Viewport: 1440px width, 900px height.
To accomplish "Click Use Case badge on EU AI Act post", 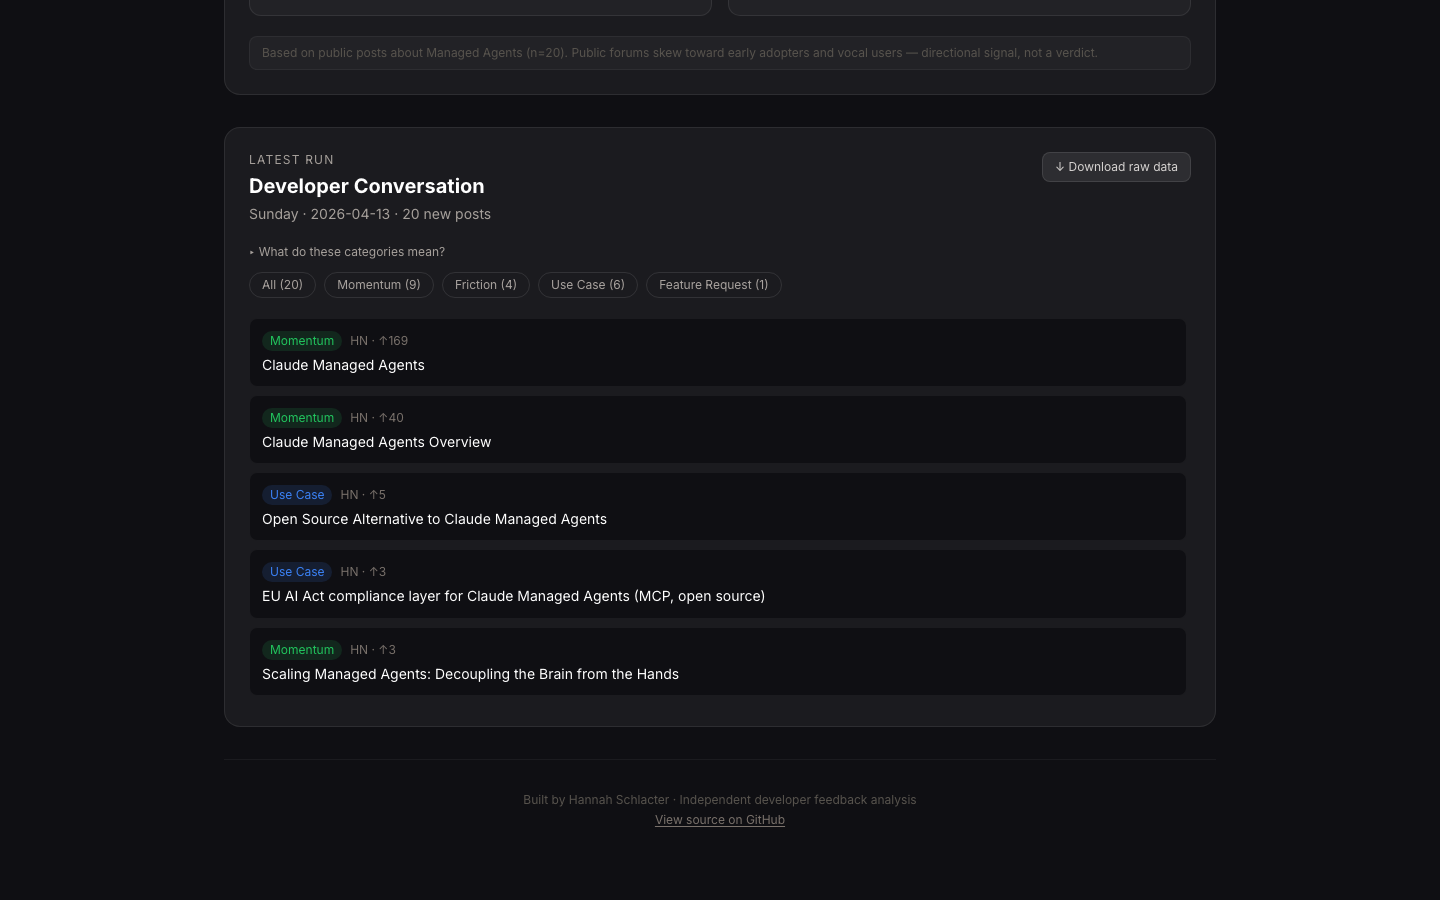I will point(297,572).
